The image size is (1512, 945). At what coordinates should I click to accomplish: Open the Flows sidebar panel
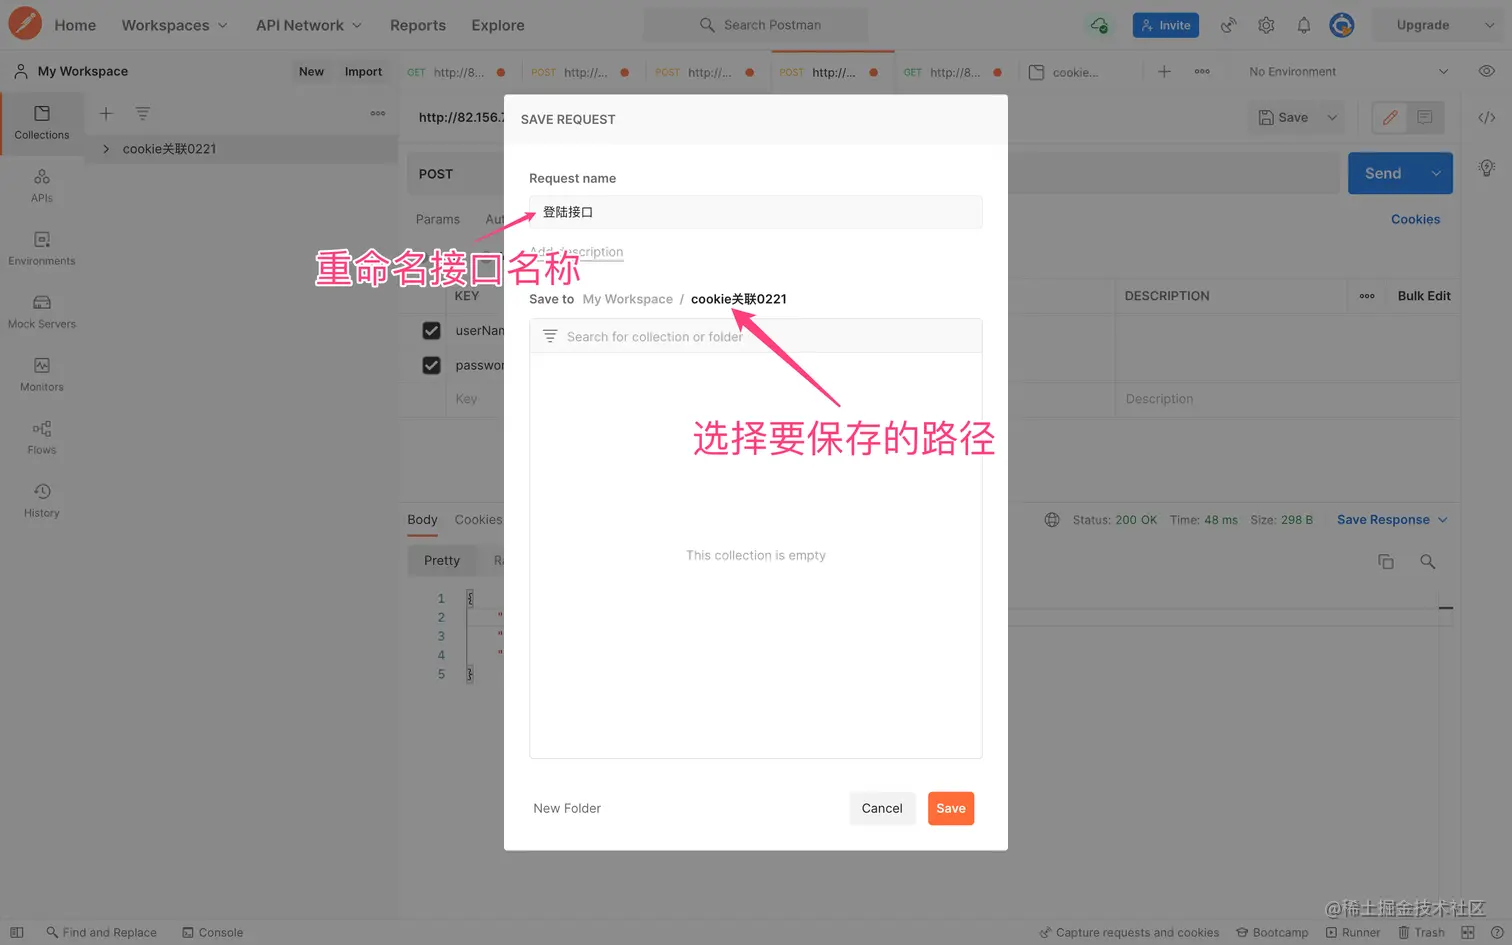pos(42,438)
